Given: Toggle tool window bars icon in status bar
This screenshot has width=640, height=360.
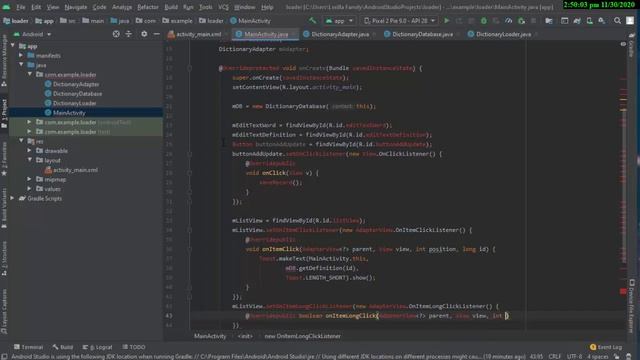Looking at the screenshot, I should (x=4, y=356).
